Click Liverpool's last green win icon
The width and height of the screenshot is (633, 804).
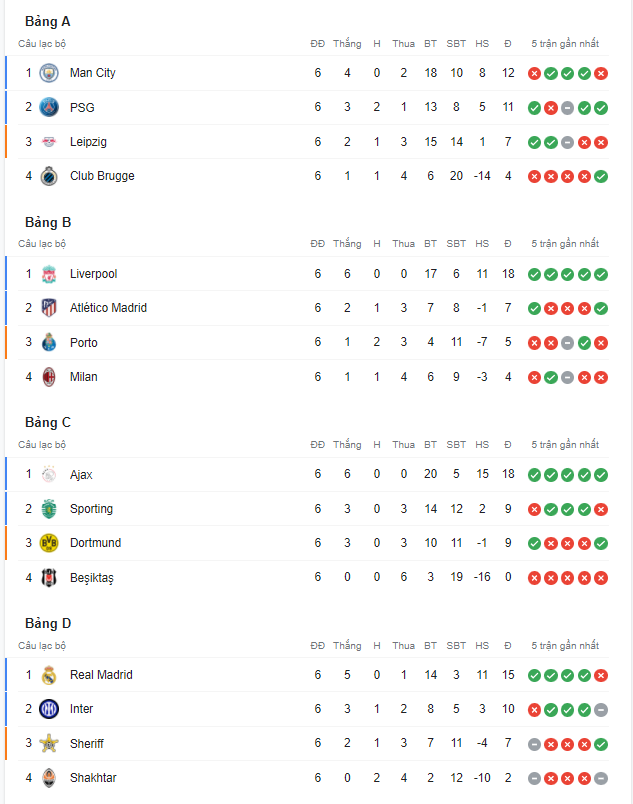(601, 274)
